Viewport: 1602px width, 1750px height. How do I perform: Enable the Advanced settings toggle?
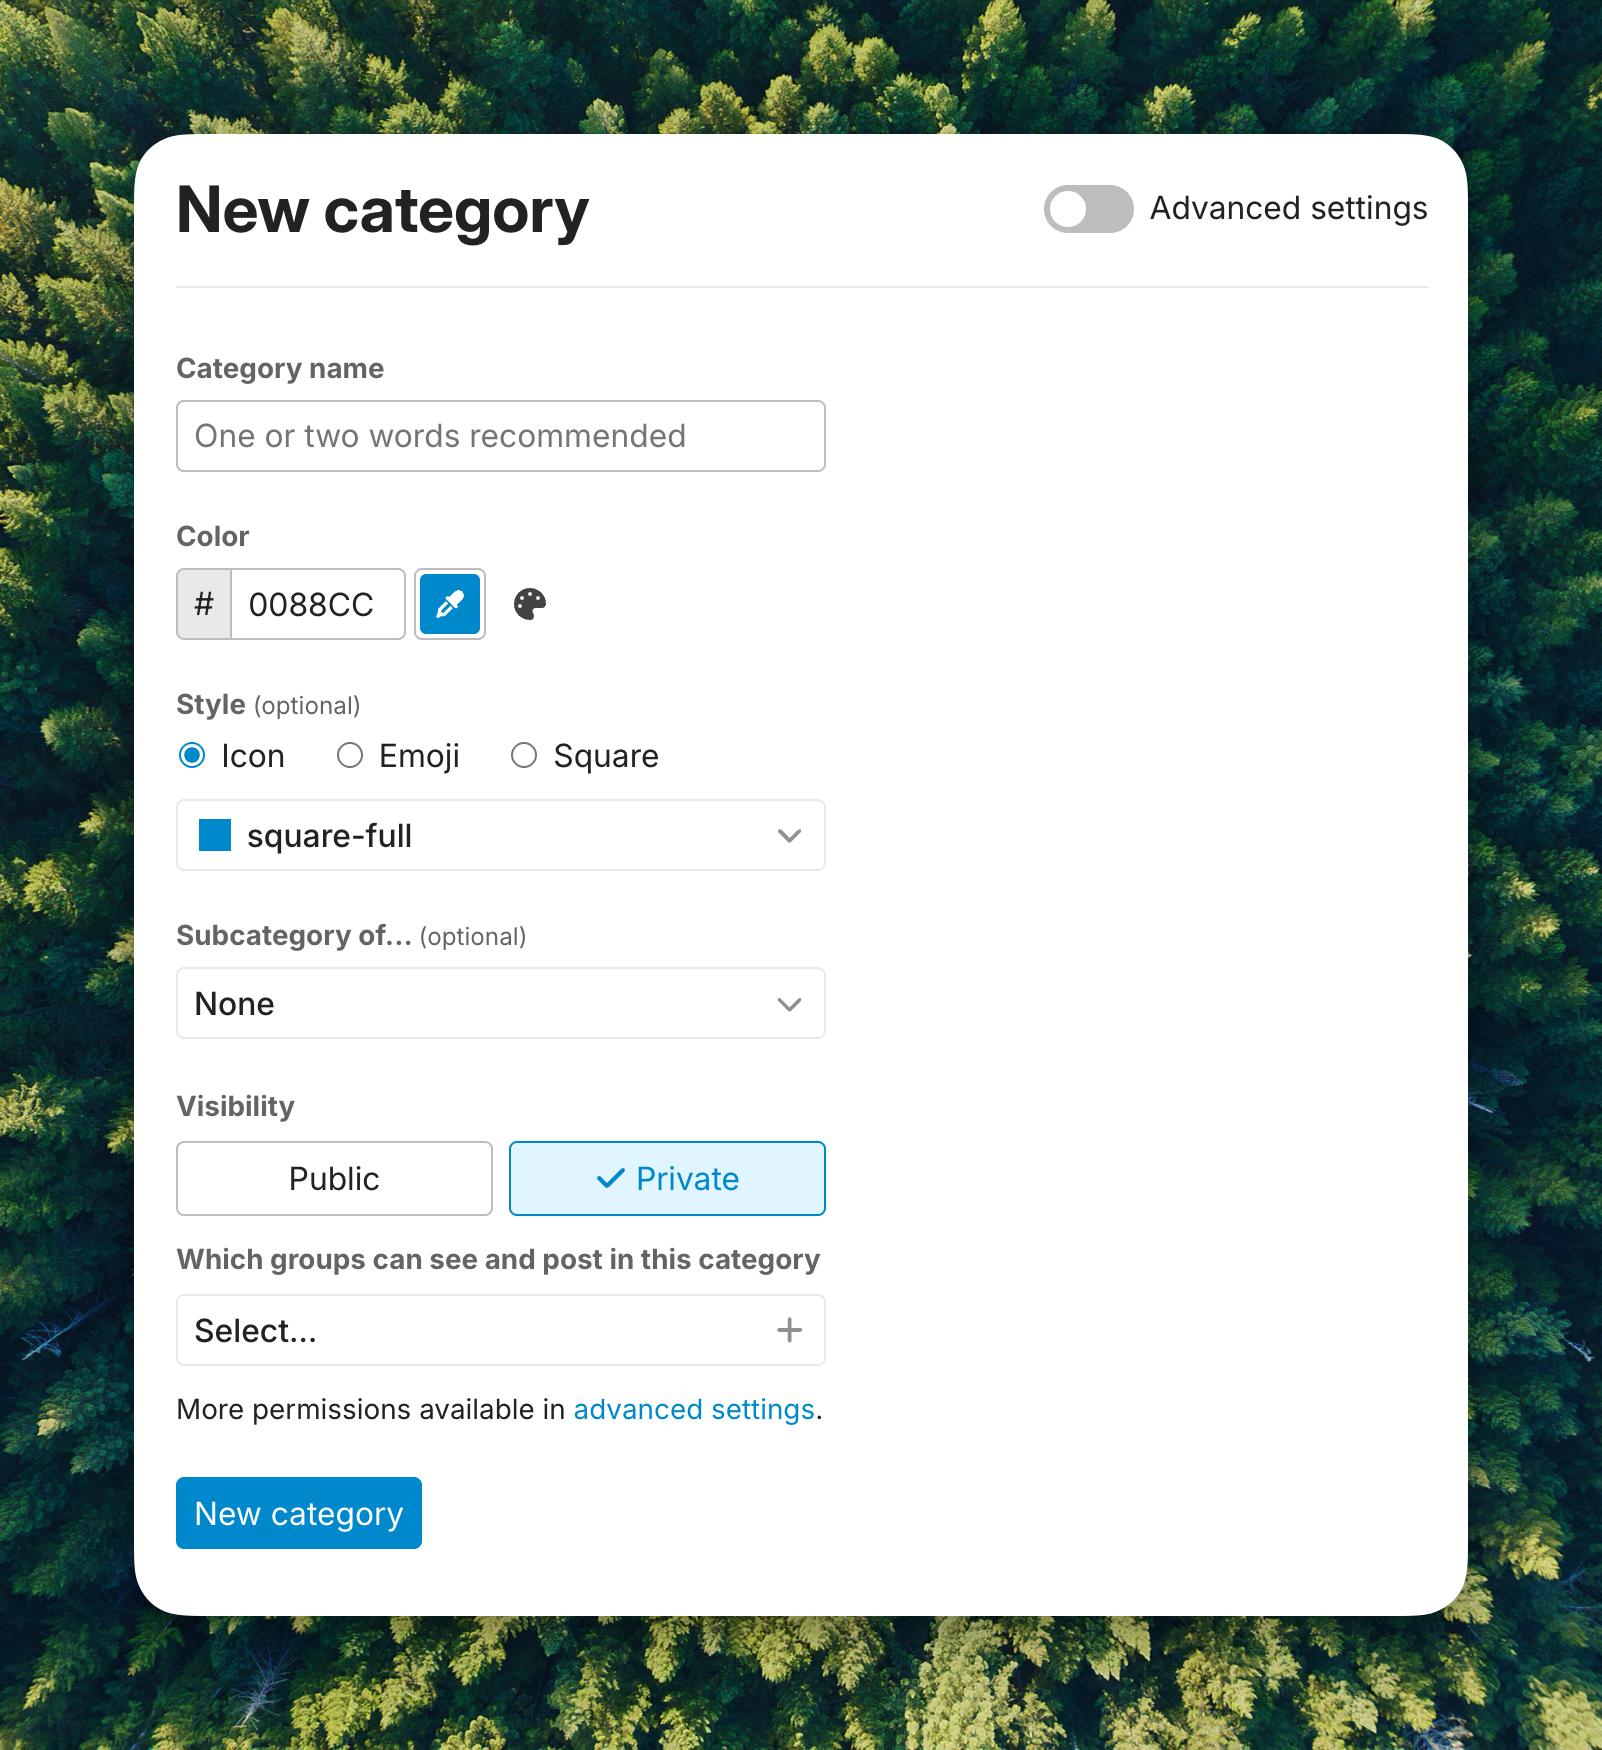click(1088, 209)
